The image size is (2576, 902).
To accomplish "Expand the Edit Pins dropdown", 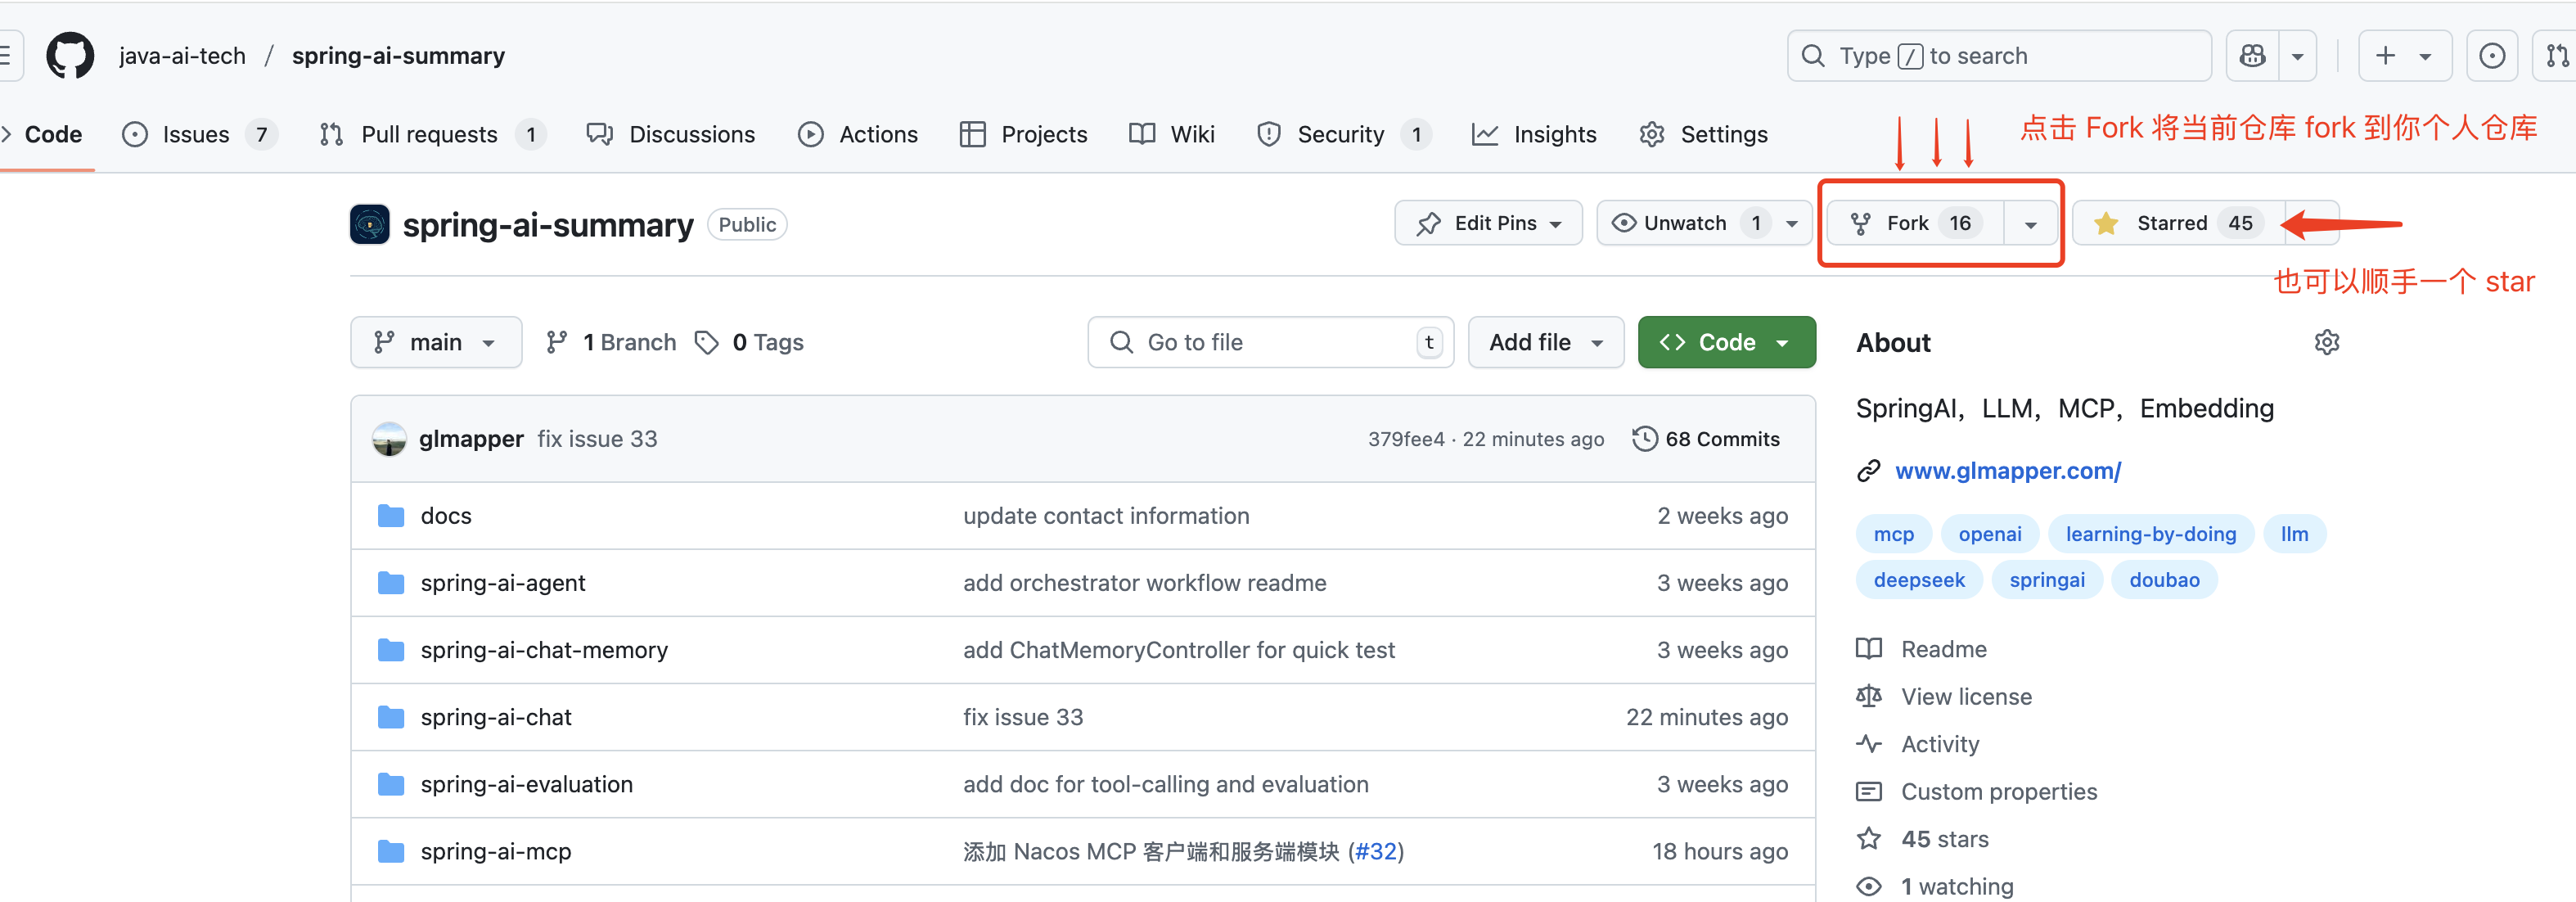I will pos(1488,223).
